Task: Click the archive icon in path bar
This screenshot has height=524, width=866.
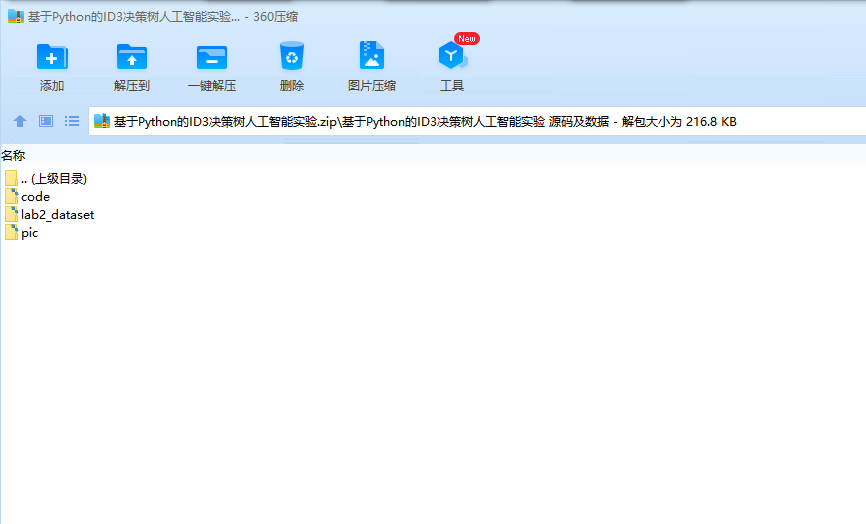Action: pyautogui.click(x=102, y=121)
